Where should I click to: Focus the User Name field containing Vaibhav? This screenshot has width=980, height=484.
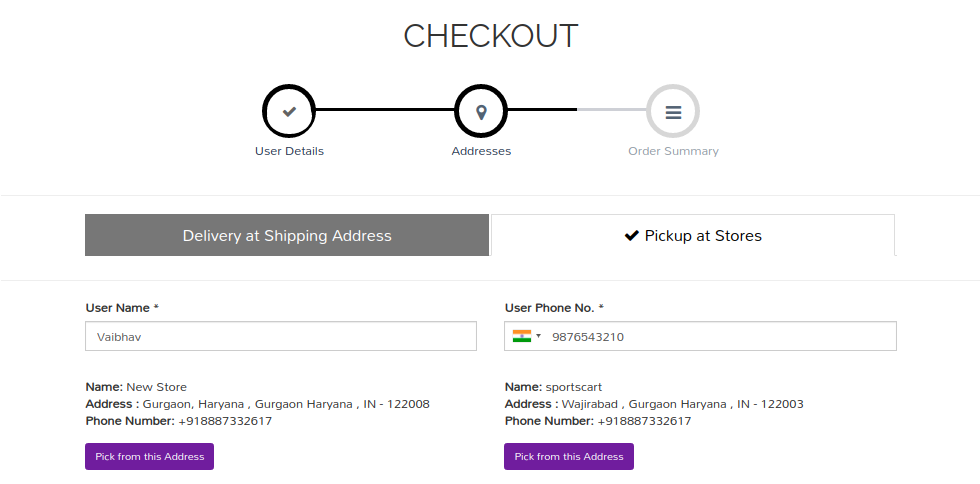click(x=281, y=336)
